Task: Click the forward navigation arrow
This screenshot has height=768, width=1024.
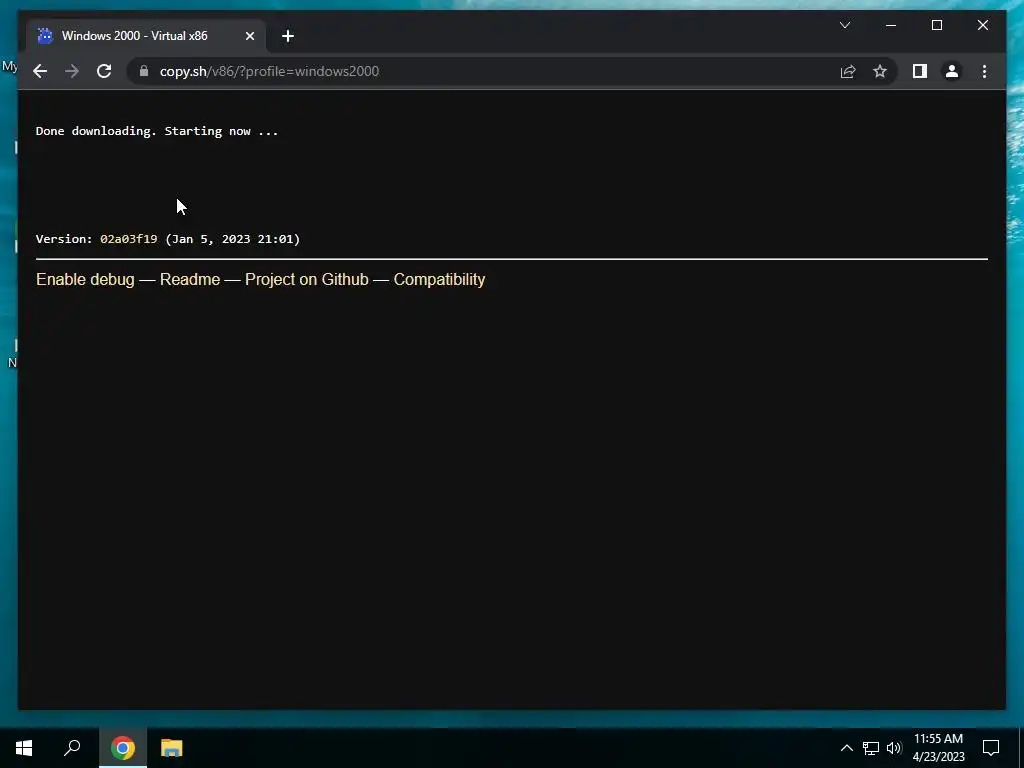Action: [x=72, y=71]
